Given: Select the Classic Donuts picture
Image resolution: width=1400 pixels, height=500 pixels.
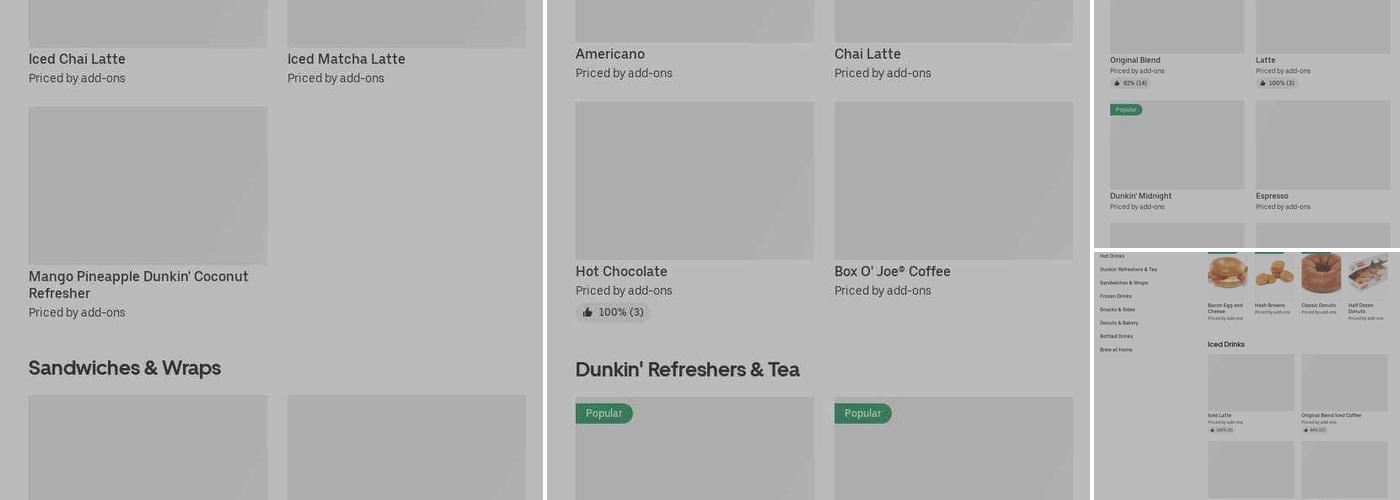Looking at the screenshot, I should (1321, 273).
